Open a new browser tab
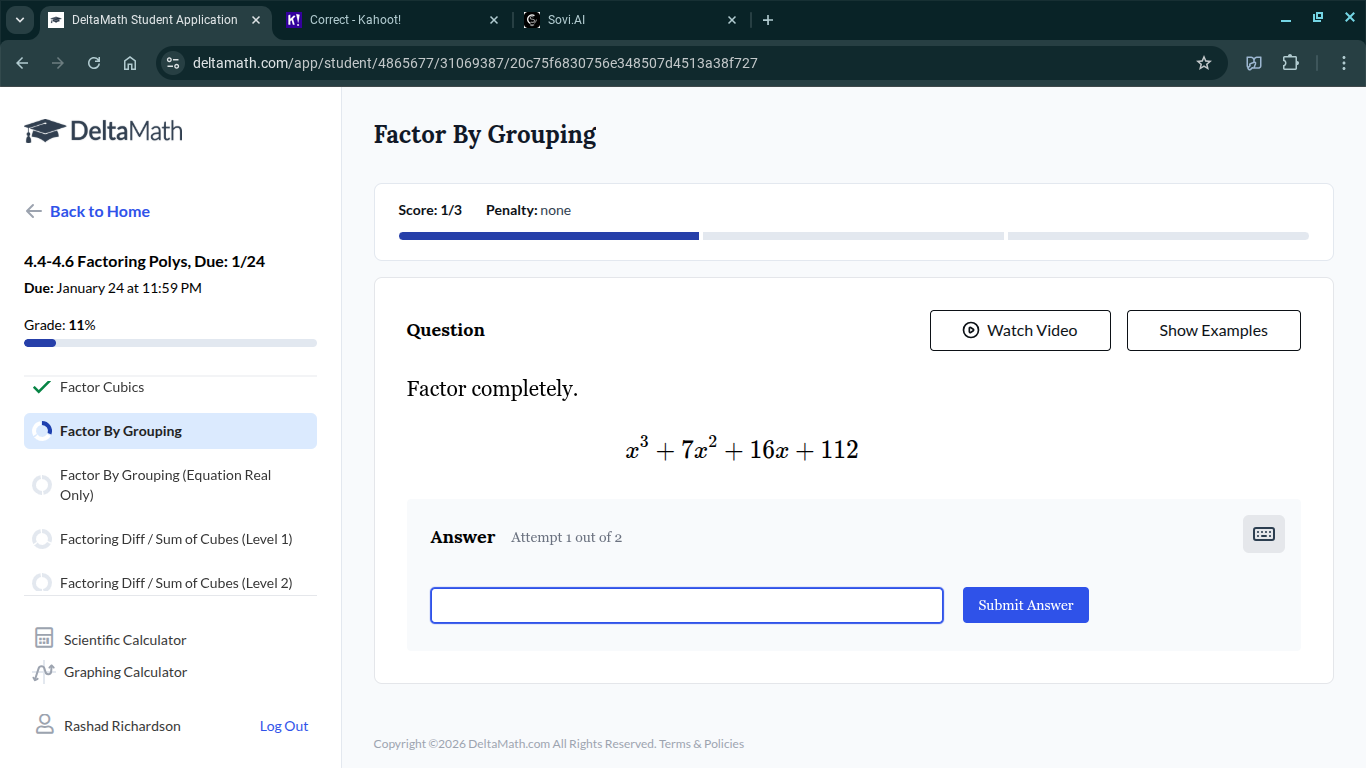Viewport: 1366px width, 768px height. pos(768,20)
